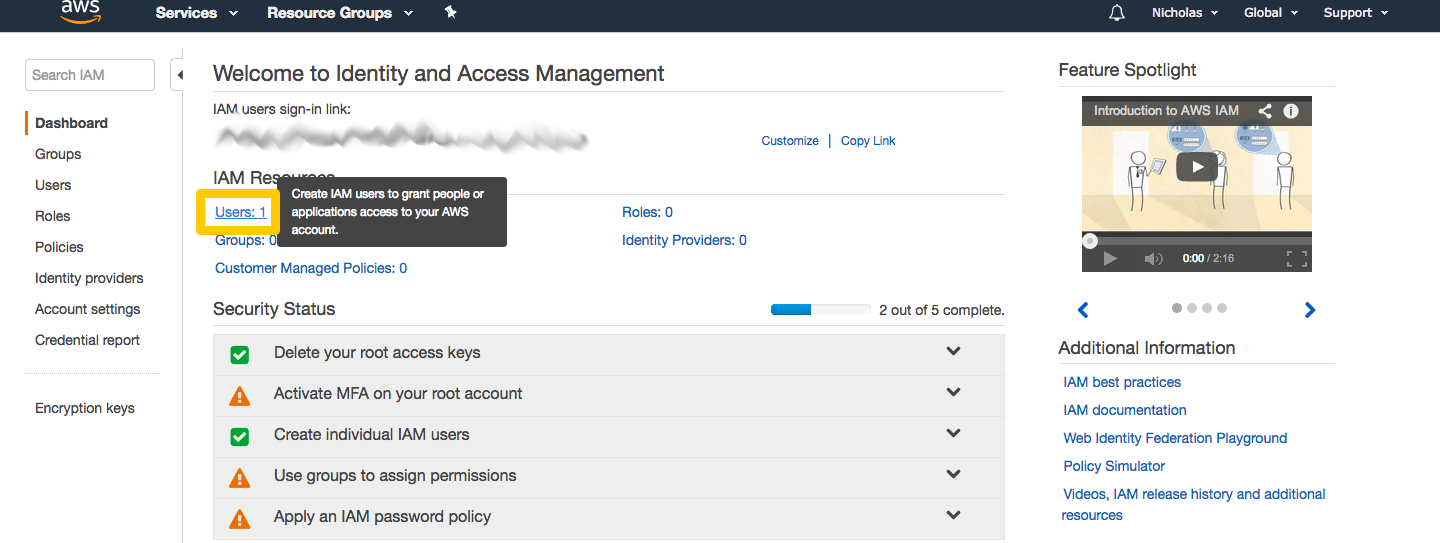This screenshot has width=1440, height=543.
Task: Open IAM best practices link
Action: (x=1122, y=382)
